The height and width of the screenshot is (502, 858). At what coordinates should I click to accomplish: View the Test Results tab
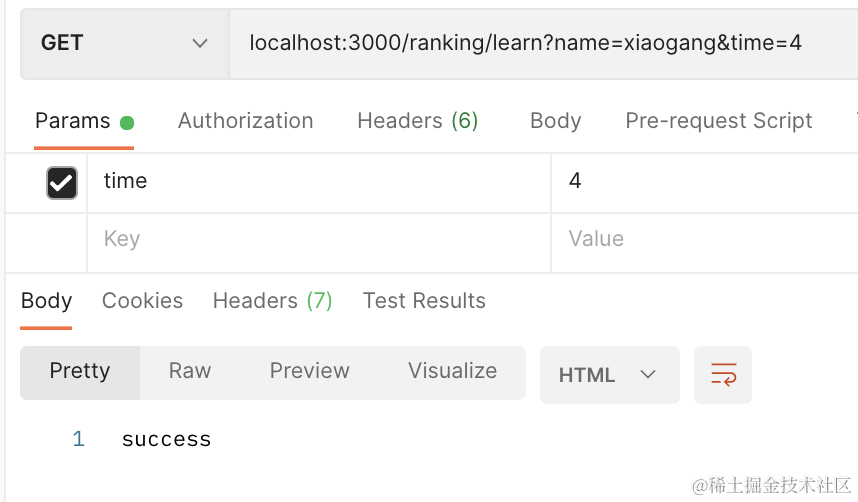[x=424, y=301]
